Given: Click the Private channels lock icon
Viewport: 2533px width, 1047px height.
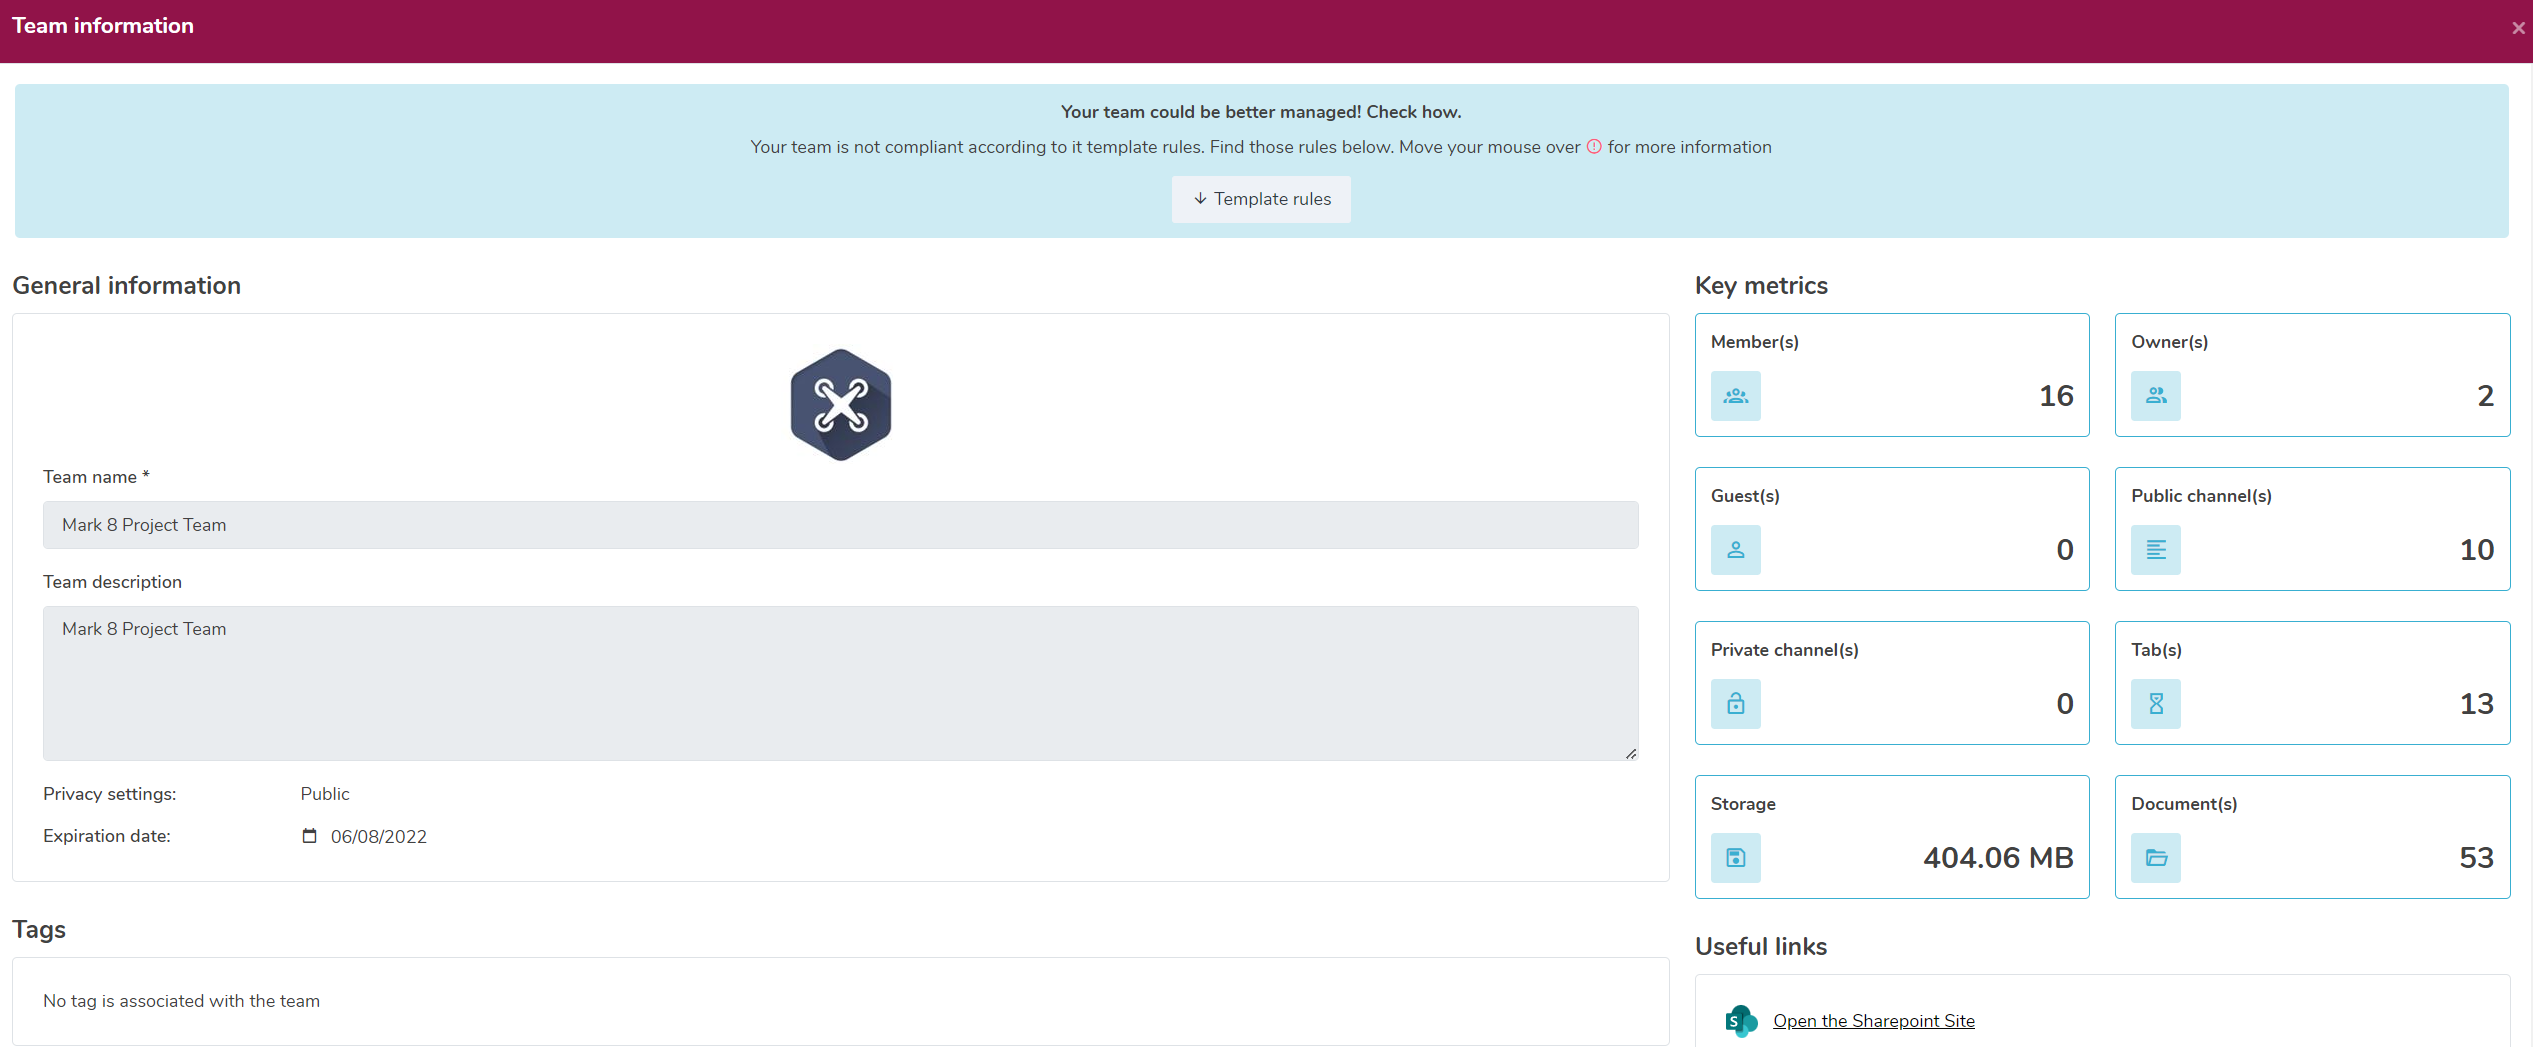Looking at the screenshot, I should [1735, 704].
